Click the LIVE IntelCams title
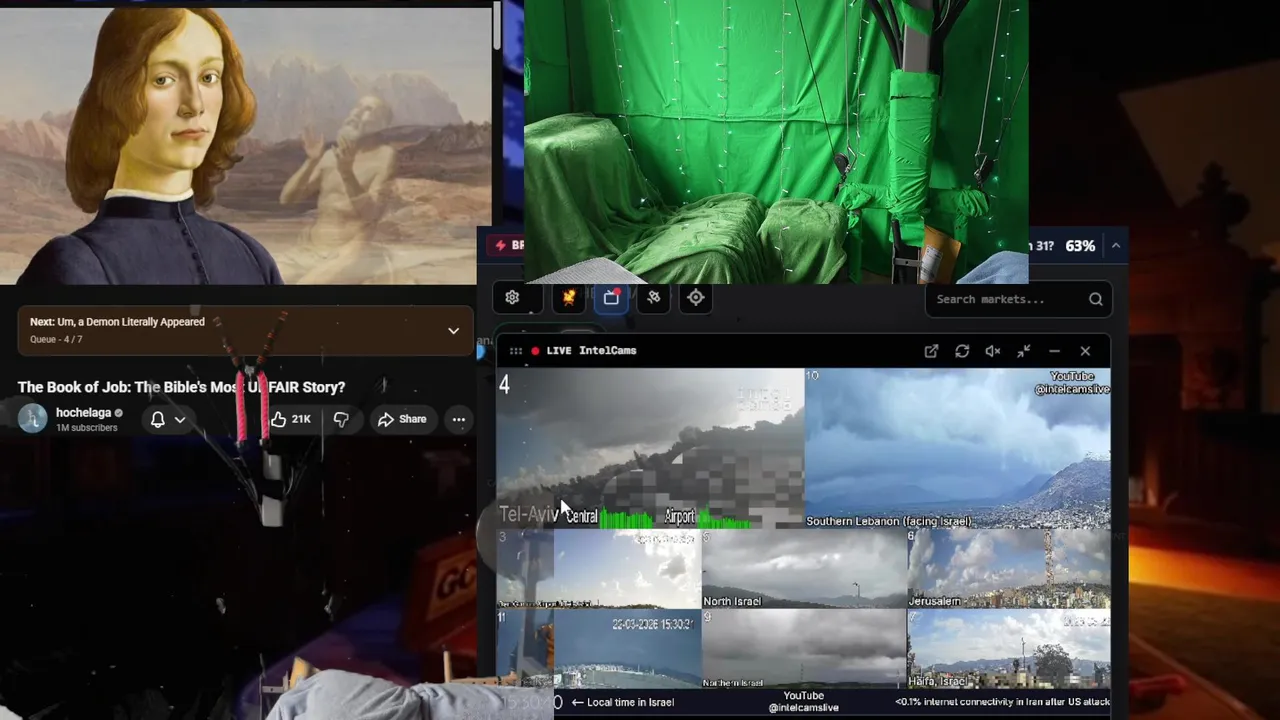 (591, 351)
